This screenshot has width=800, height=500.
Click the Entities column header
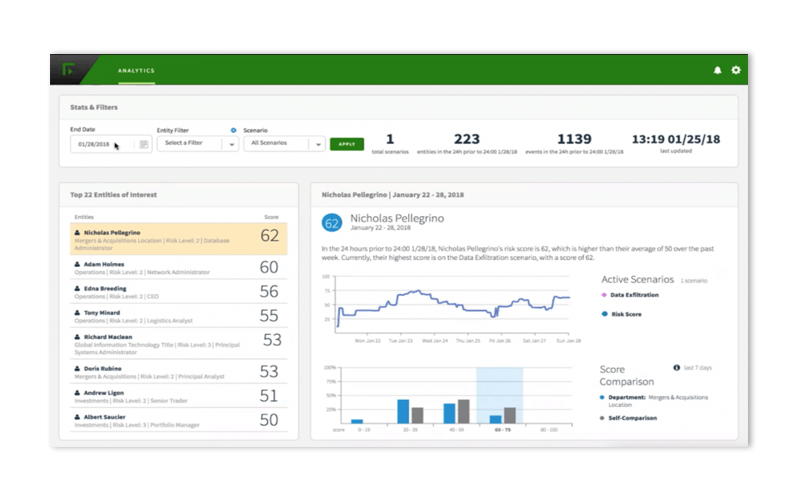[x=84, y=217]
